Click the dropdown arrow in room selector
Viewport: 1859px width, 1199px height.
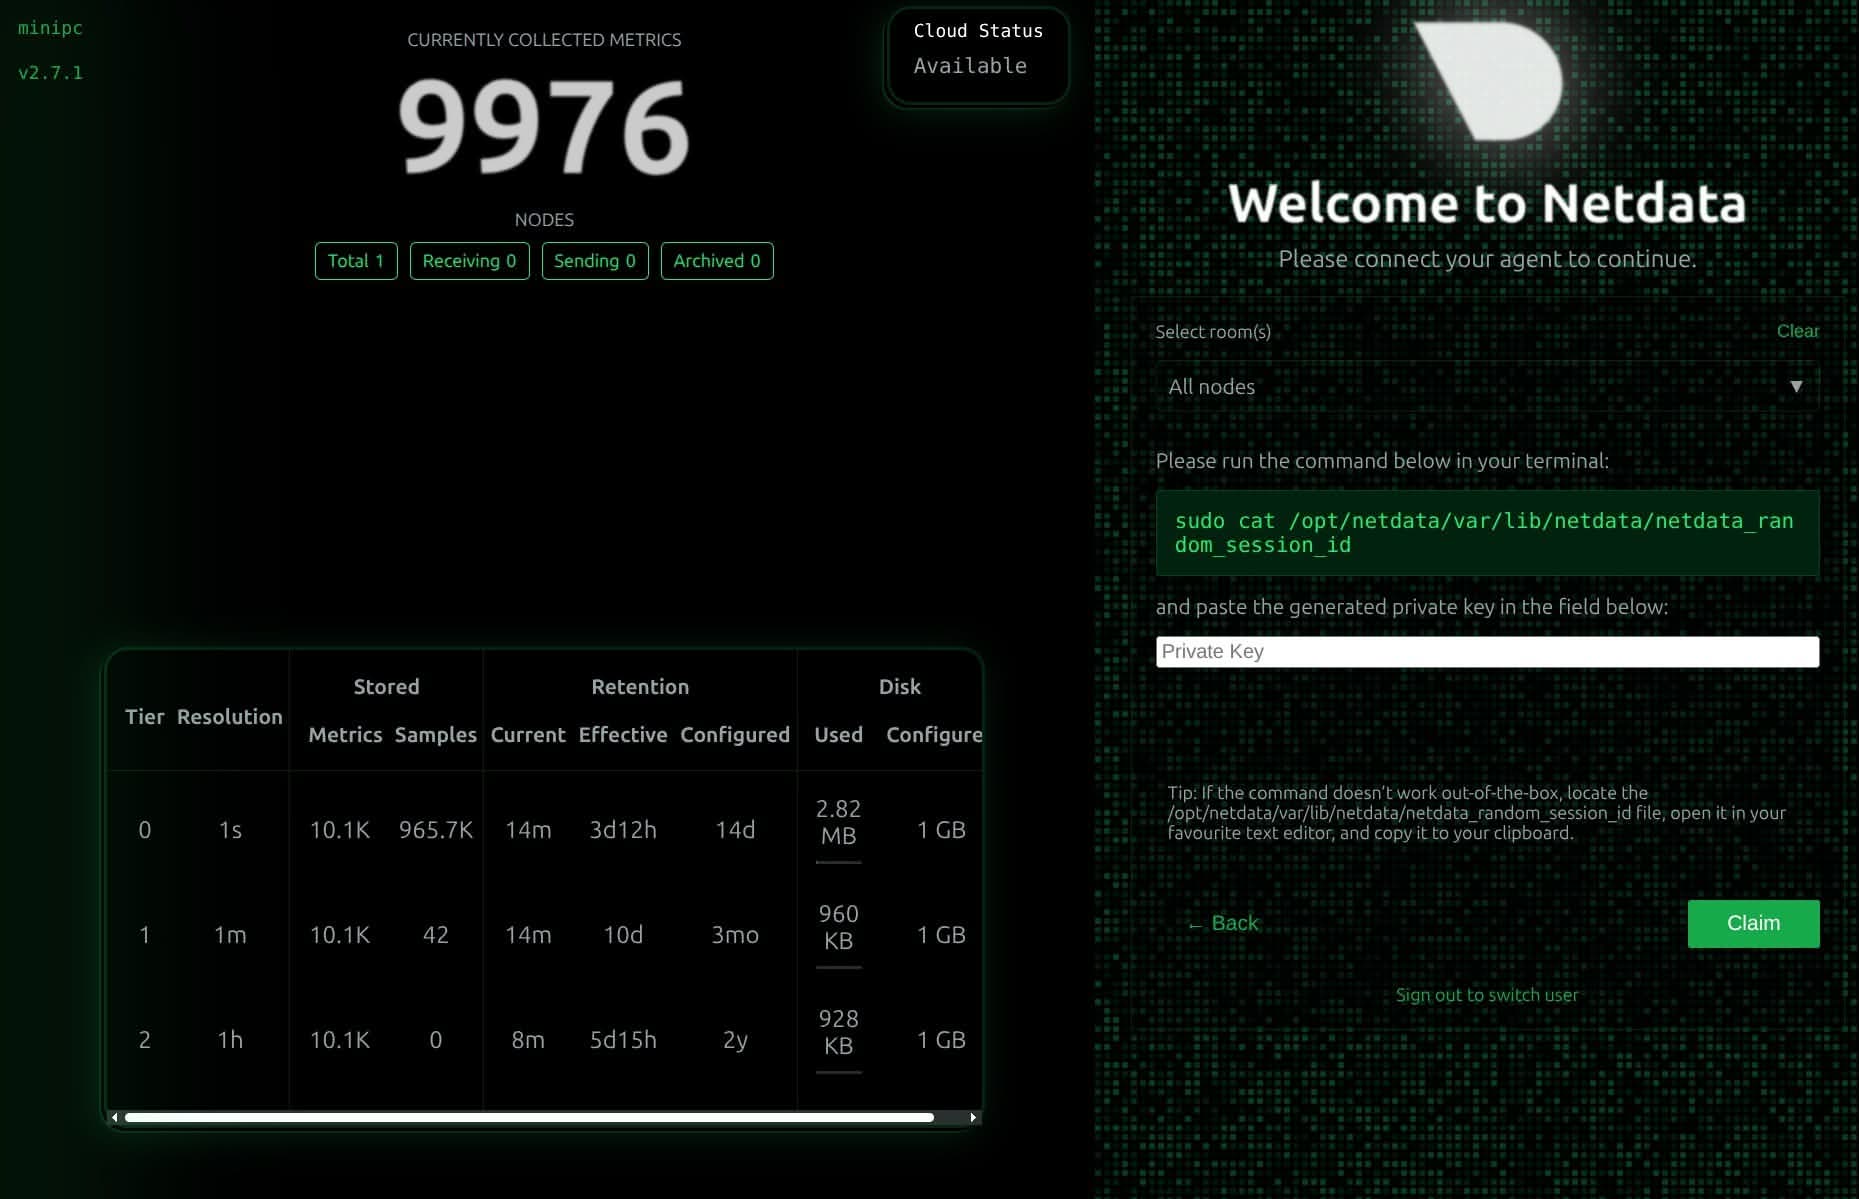pos(1795,387)
